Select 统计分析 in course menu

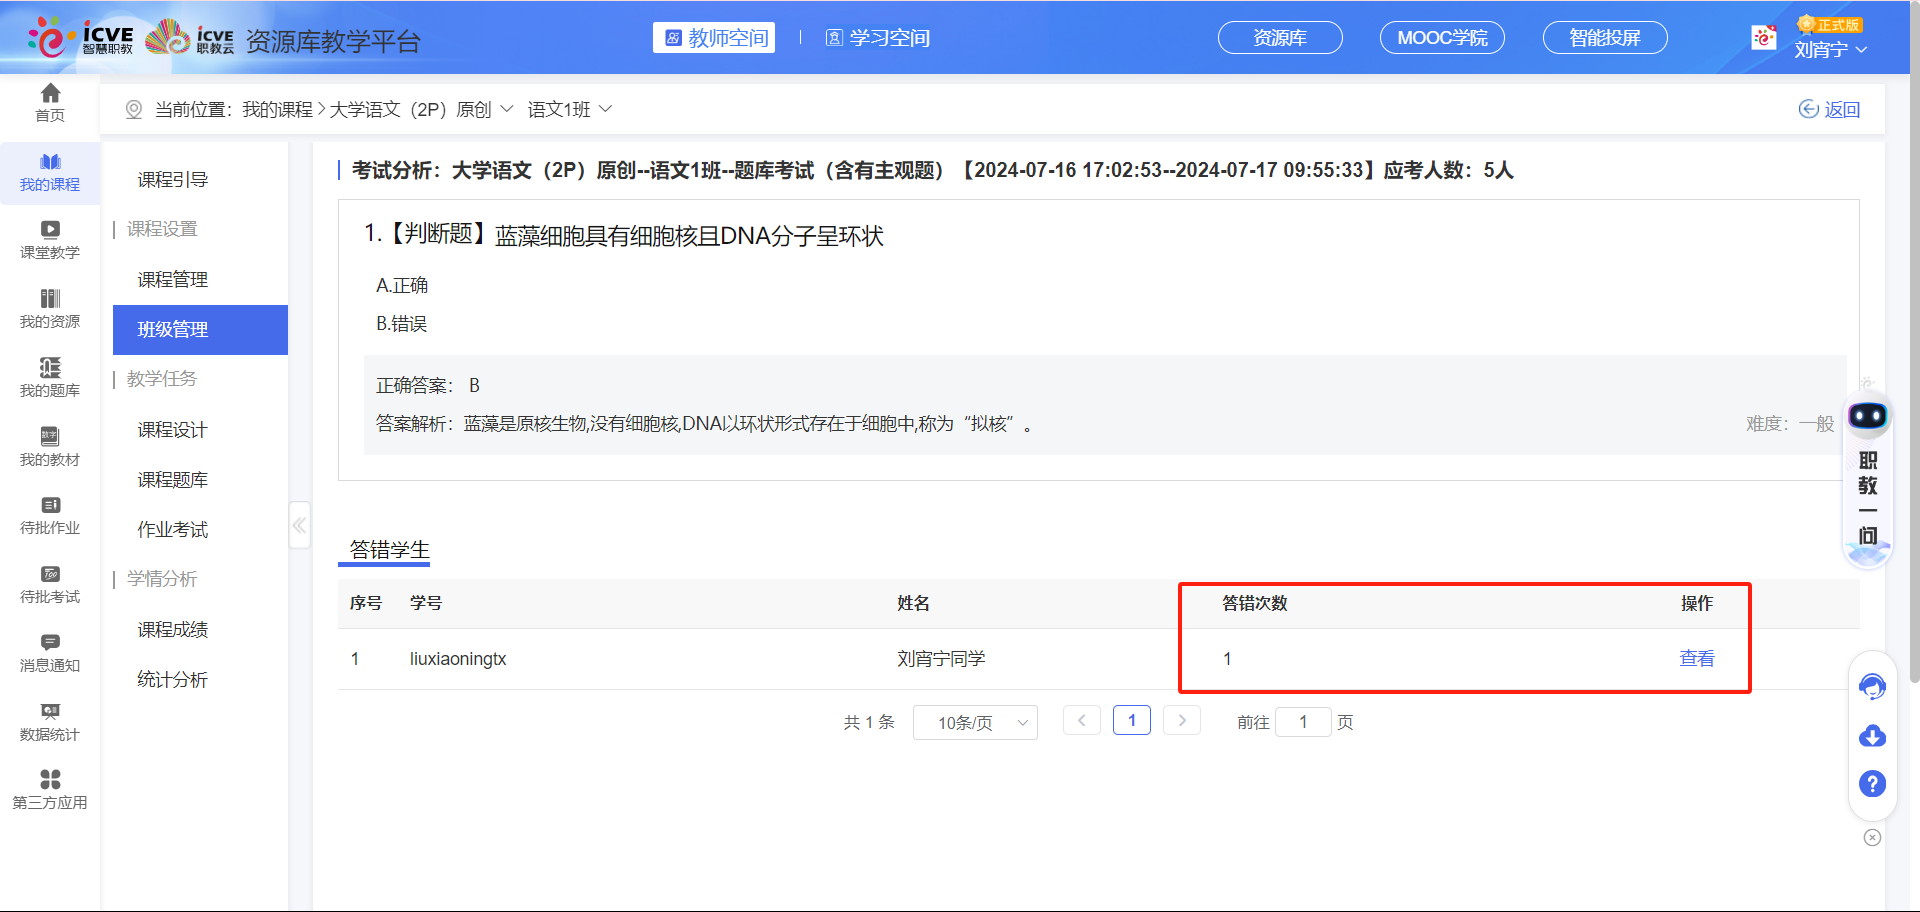coord(172,680)
